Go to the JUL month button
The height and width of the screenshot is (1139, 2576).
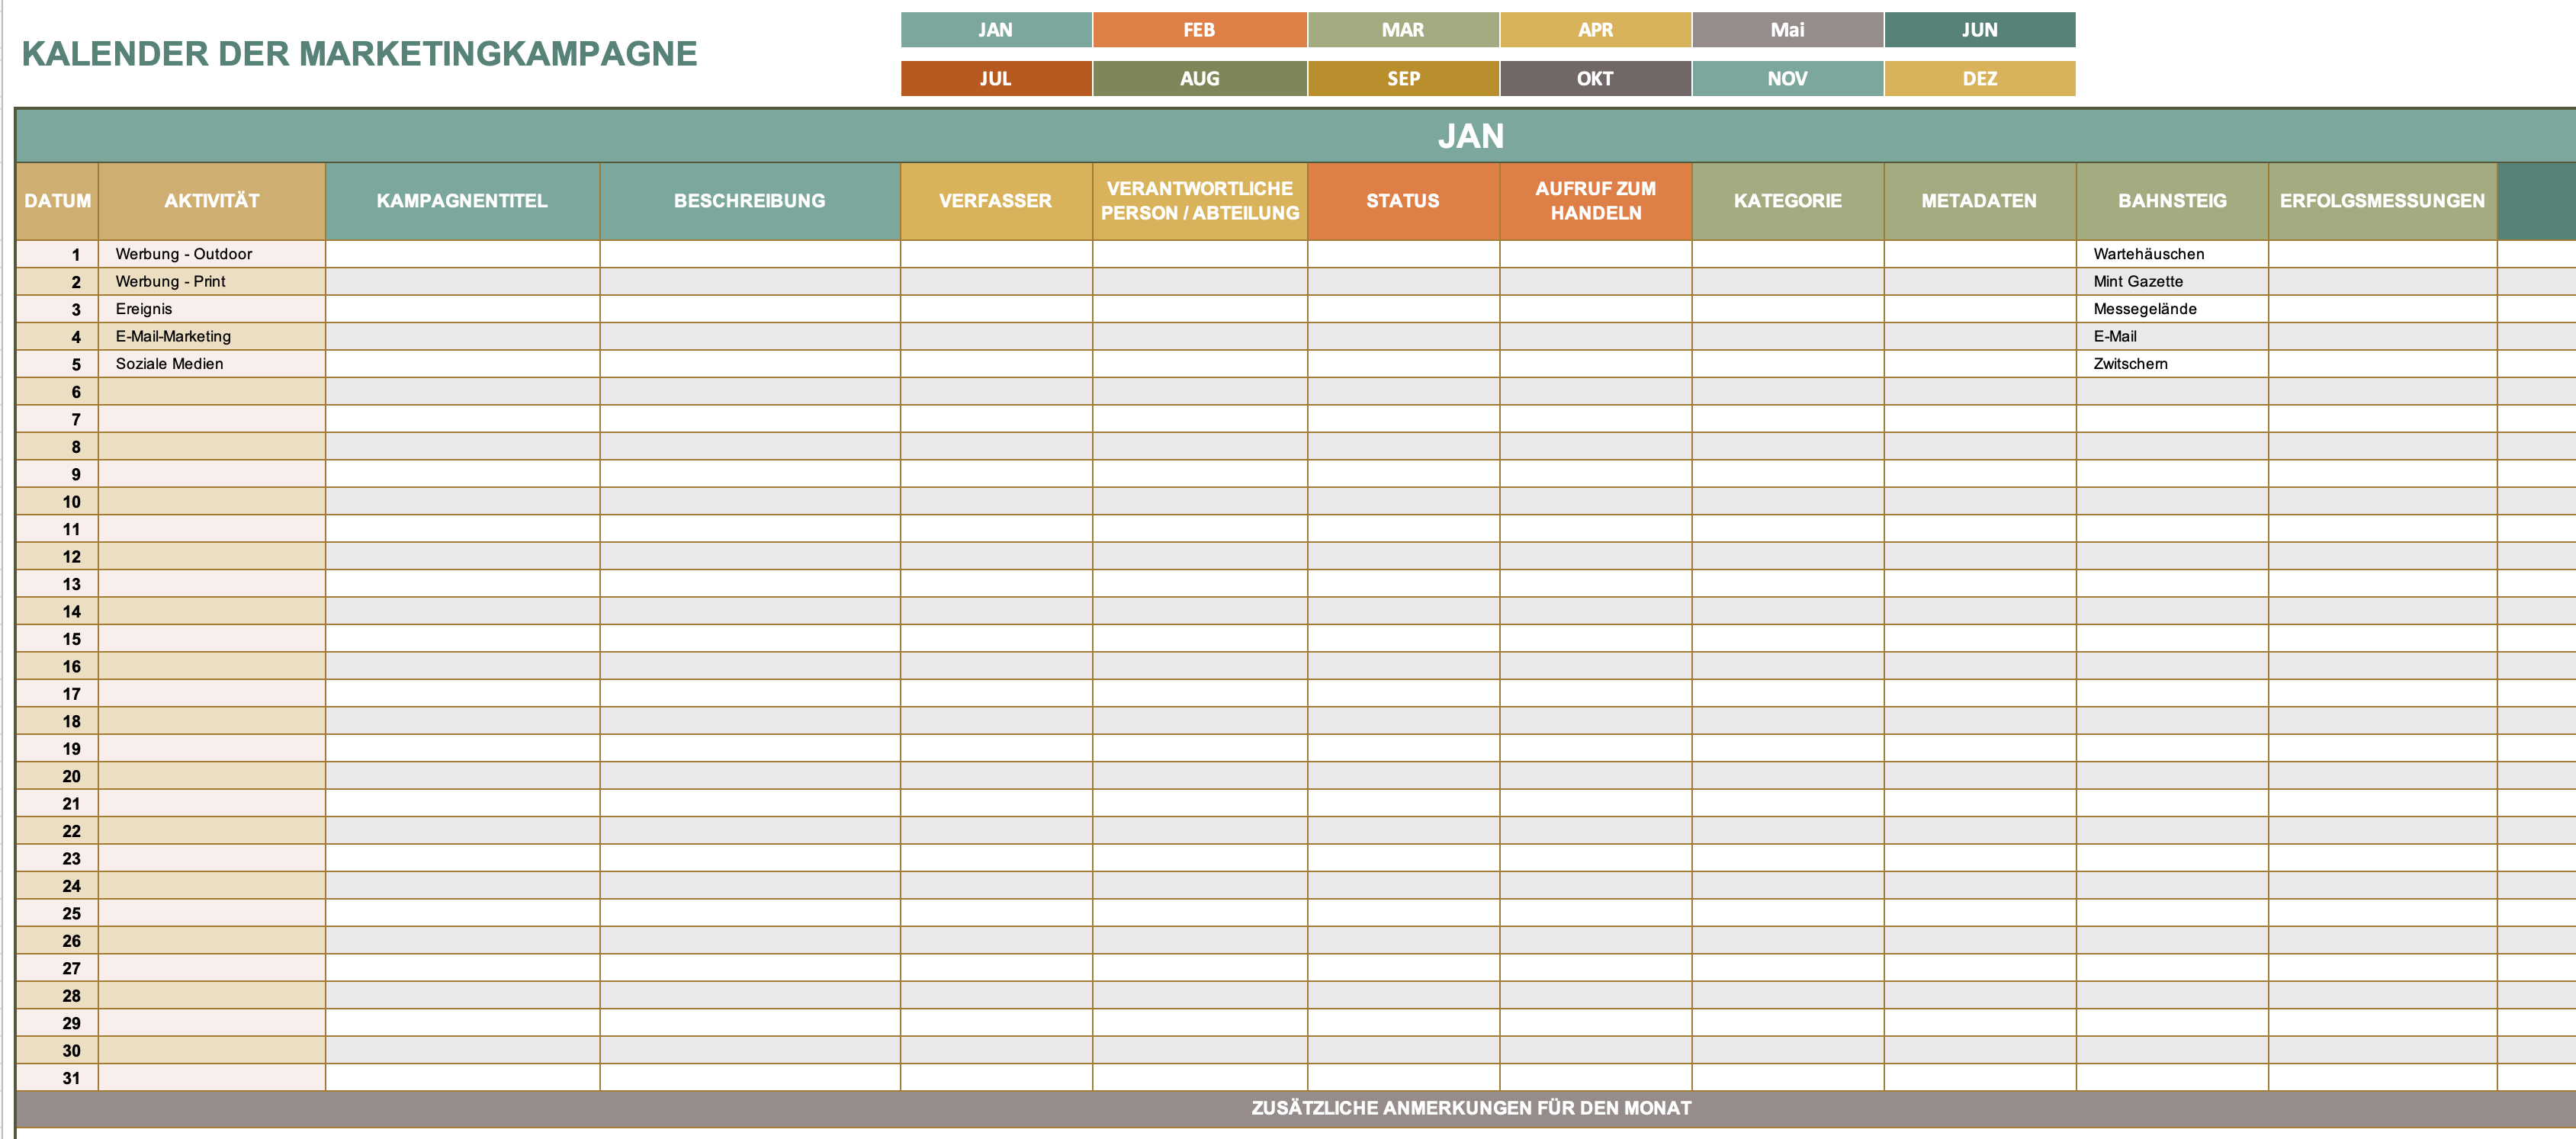(995, 79)
